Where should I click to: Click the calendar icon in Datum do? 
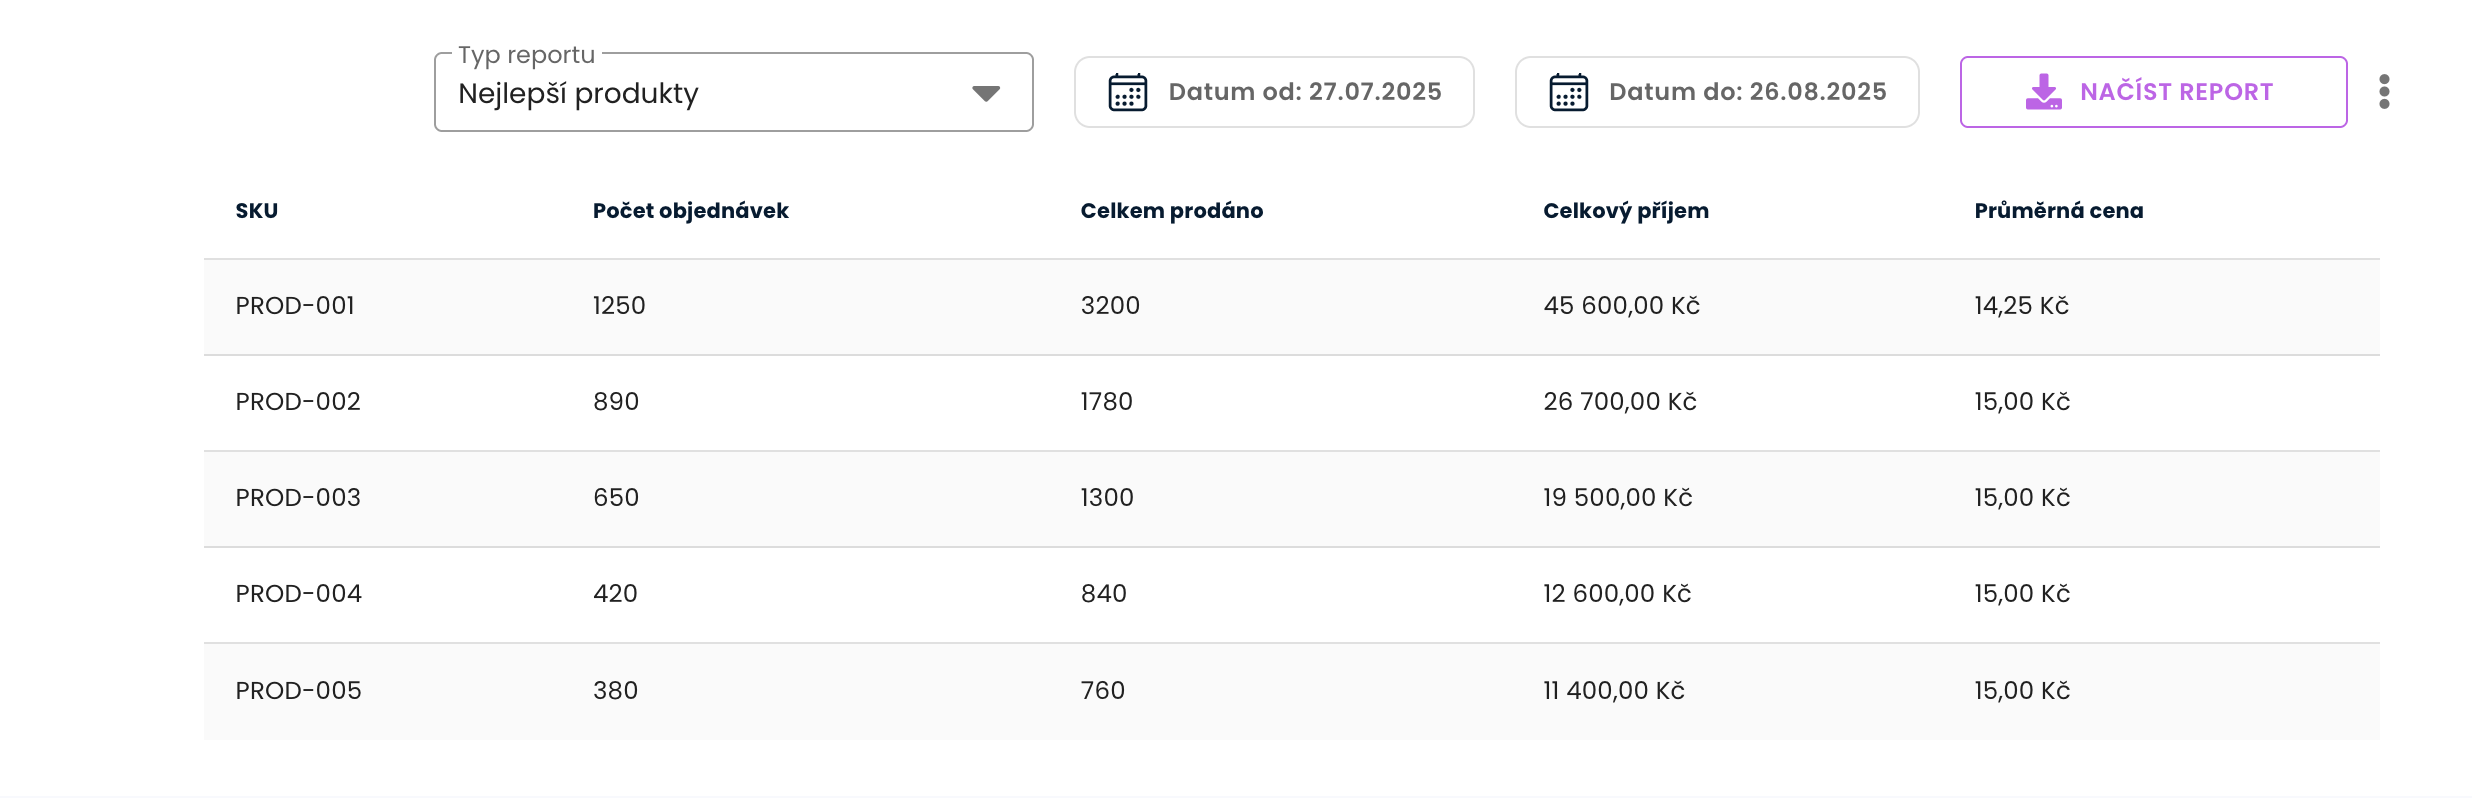coord(1568,92)
